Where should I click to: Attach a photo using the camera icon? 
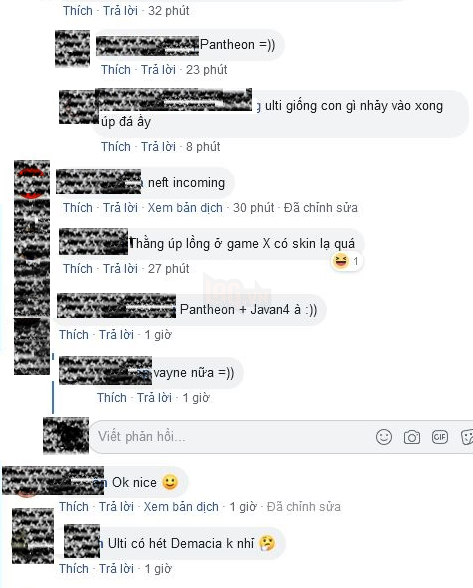(411, 437)
